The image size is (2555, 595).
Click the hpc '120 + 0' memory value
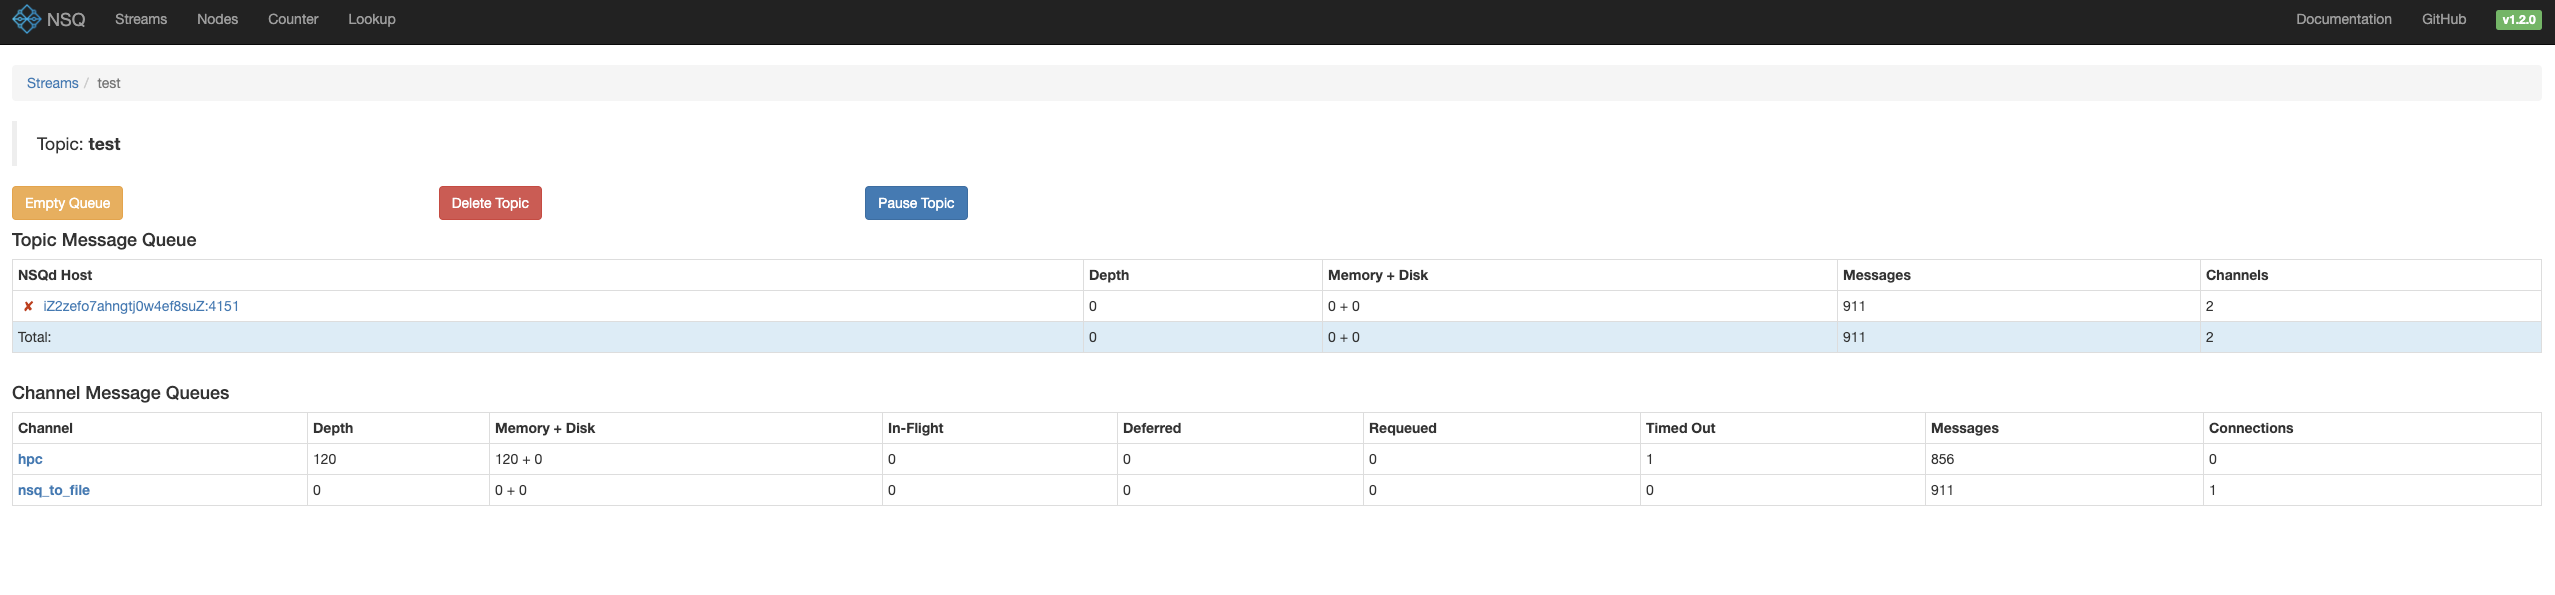519,459
